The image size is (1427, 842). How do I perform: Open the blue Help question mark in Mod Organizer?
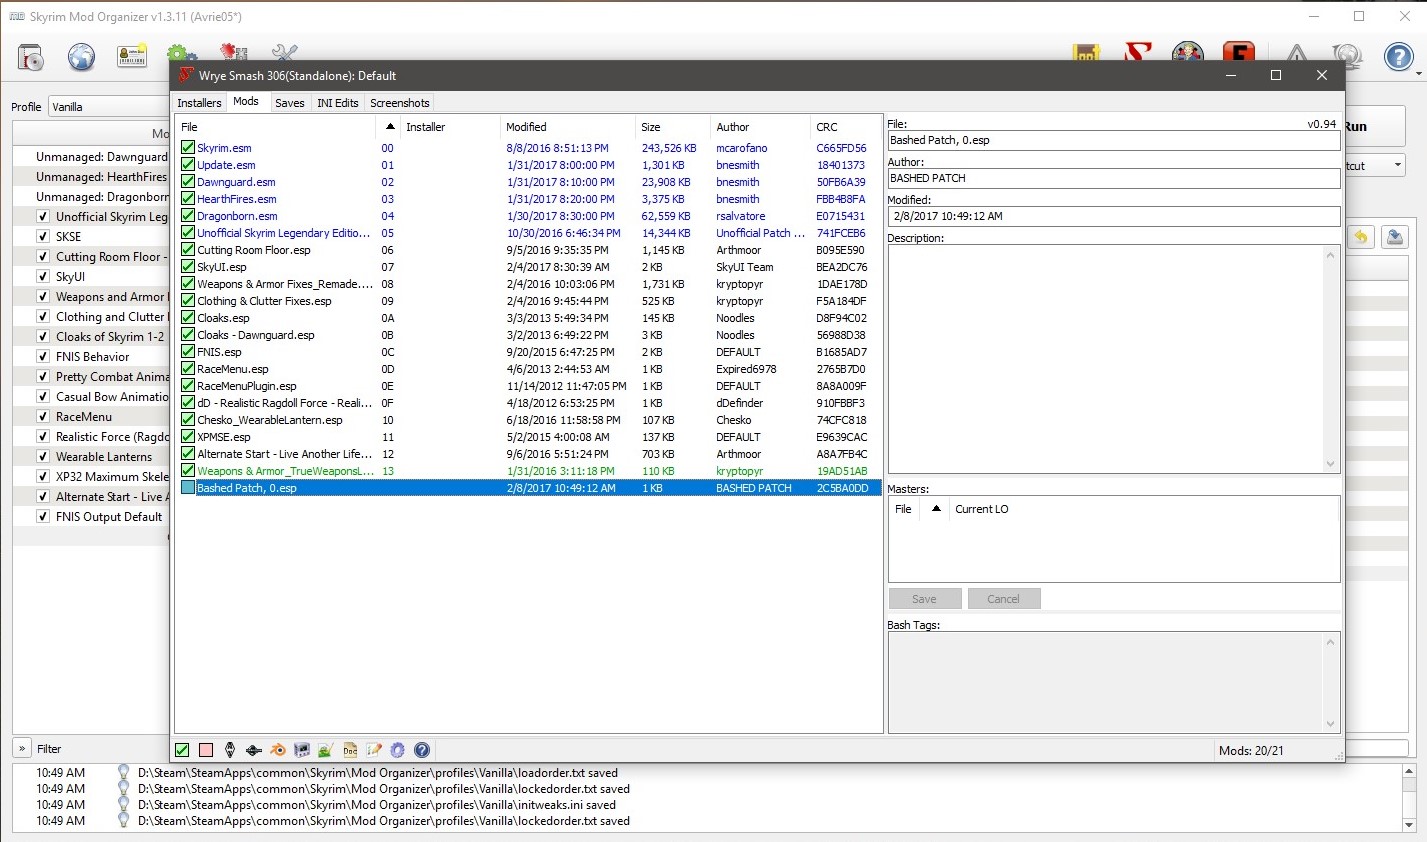click(x=1398, y=57)
